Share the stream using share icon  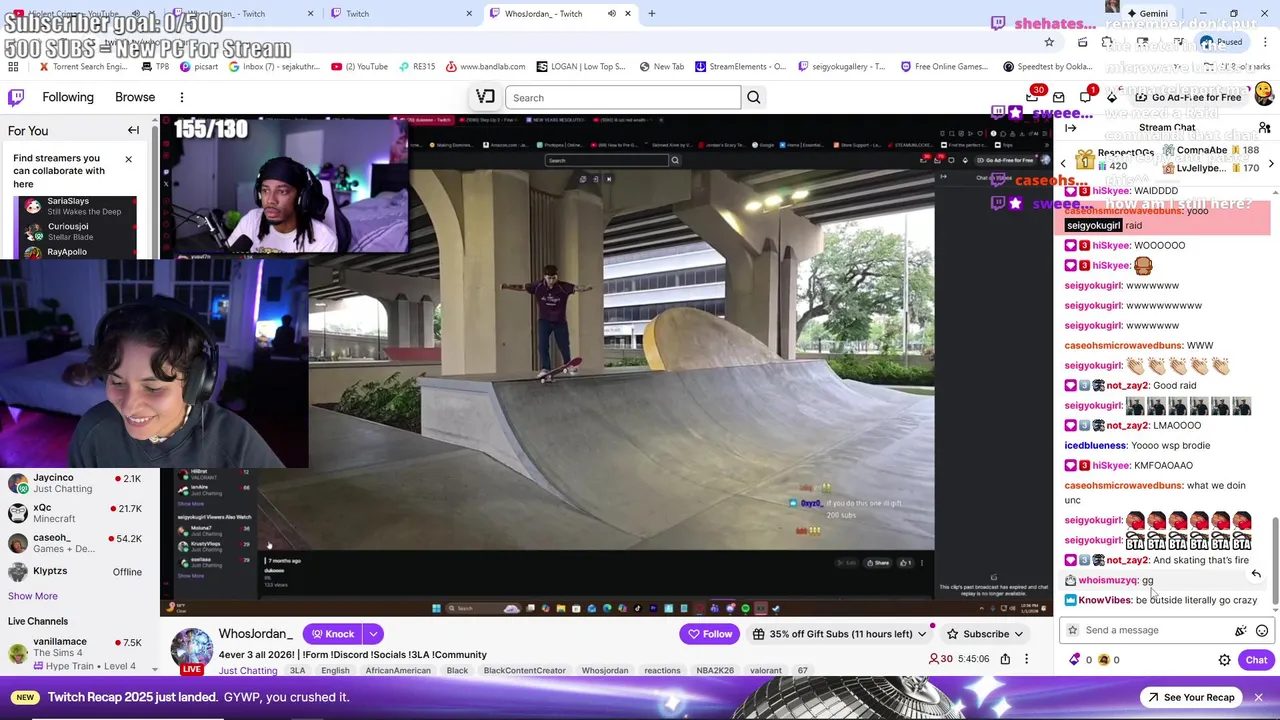[1005, 659]
